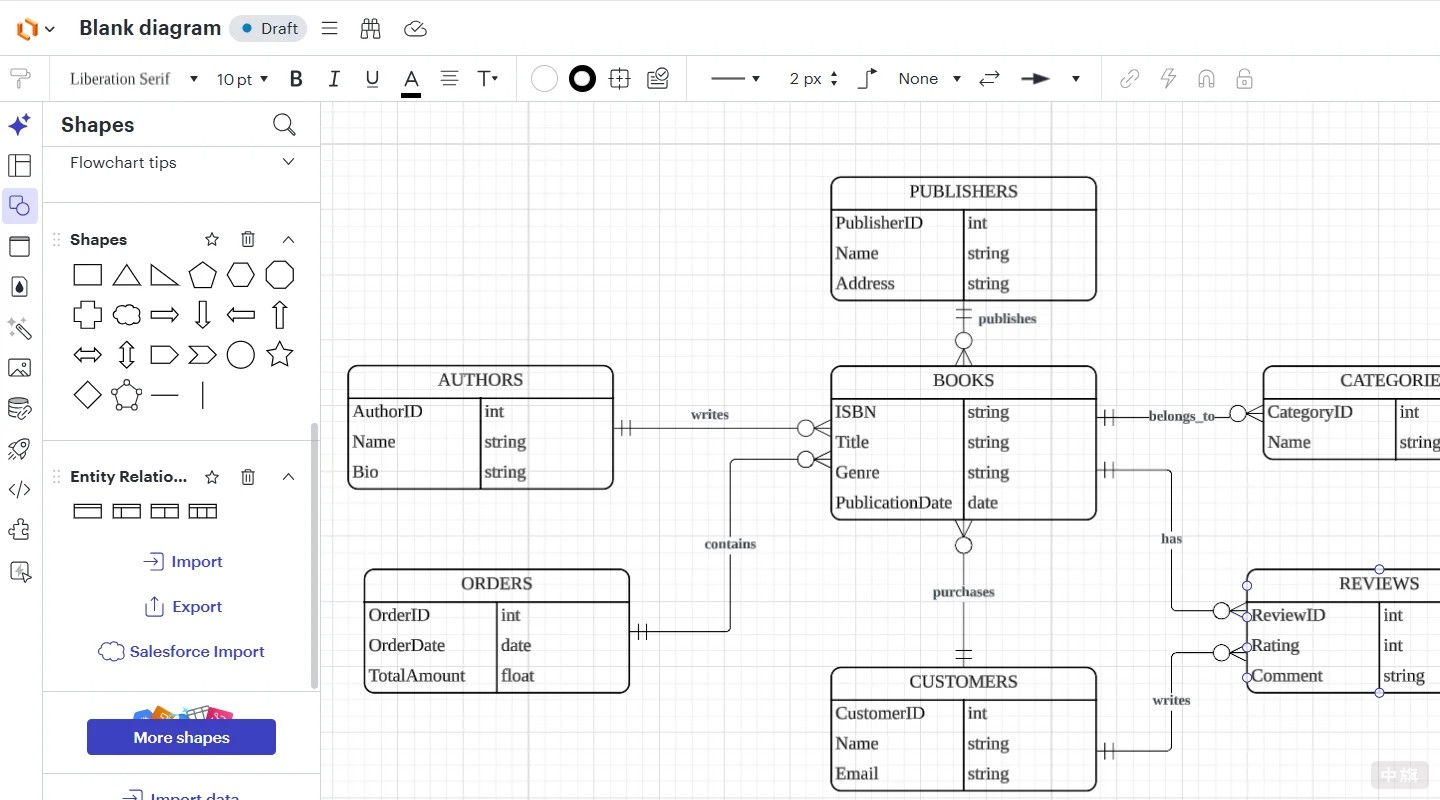
Task: Toggle bold text formatting
Action: coord(296,78)
